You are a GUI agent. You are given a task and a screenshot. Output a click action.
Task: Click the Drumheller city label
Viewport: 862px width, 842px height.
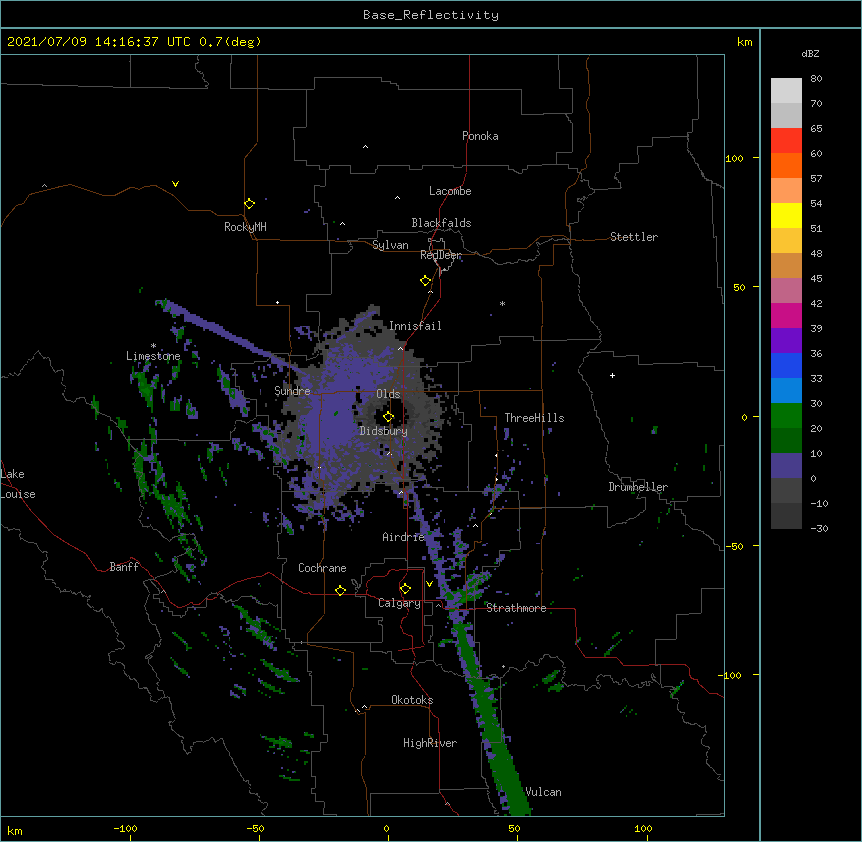638,487
